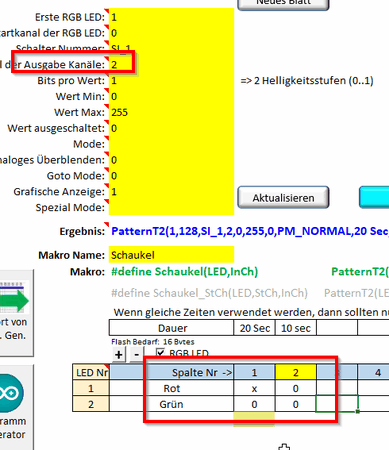Select the Startkanal der RGB LED value cell
This screenshot has height=450, width=389.
(171, 33)
